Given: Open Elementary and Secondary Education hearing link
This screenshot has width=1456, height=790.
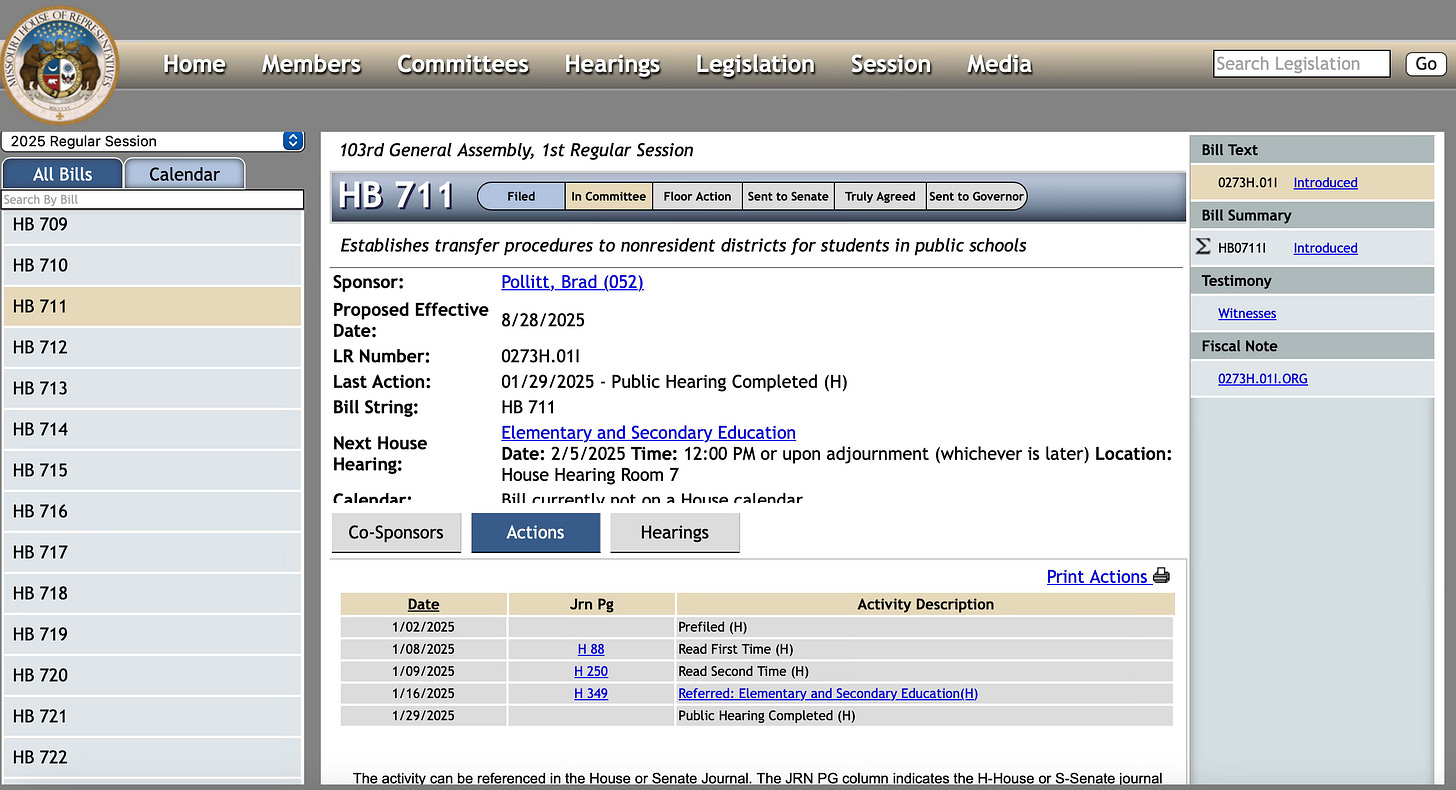Looking at the screenshot, I should coord(648,433).
